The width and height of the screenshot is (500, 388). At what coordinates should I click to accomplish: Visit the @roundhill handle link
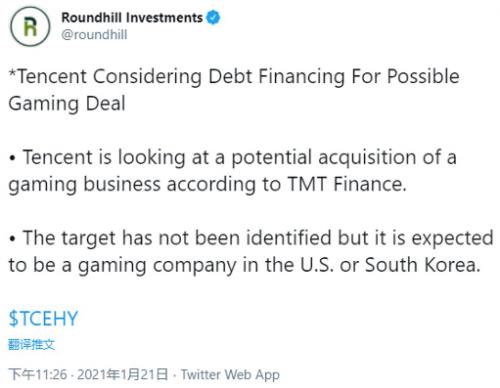[94, 35]
